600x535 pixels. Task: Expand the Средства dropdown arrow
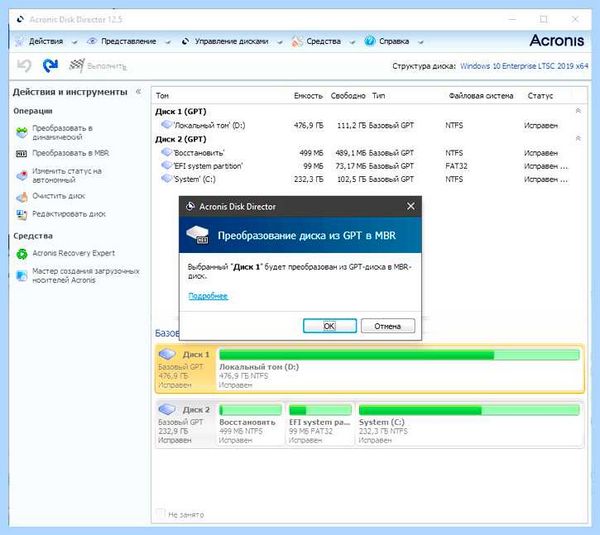point(352,42)
